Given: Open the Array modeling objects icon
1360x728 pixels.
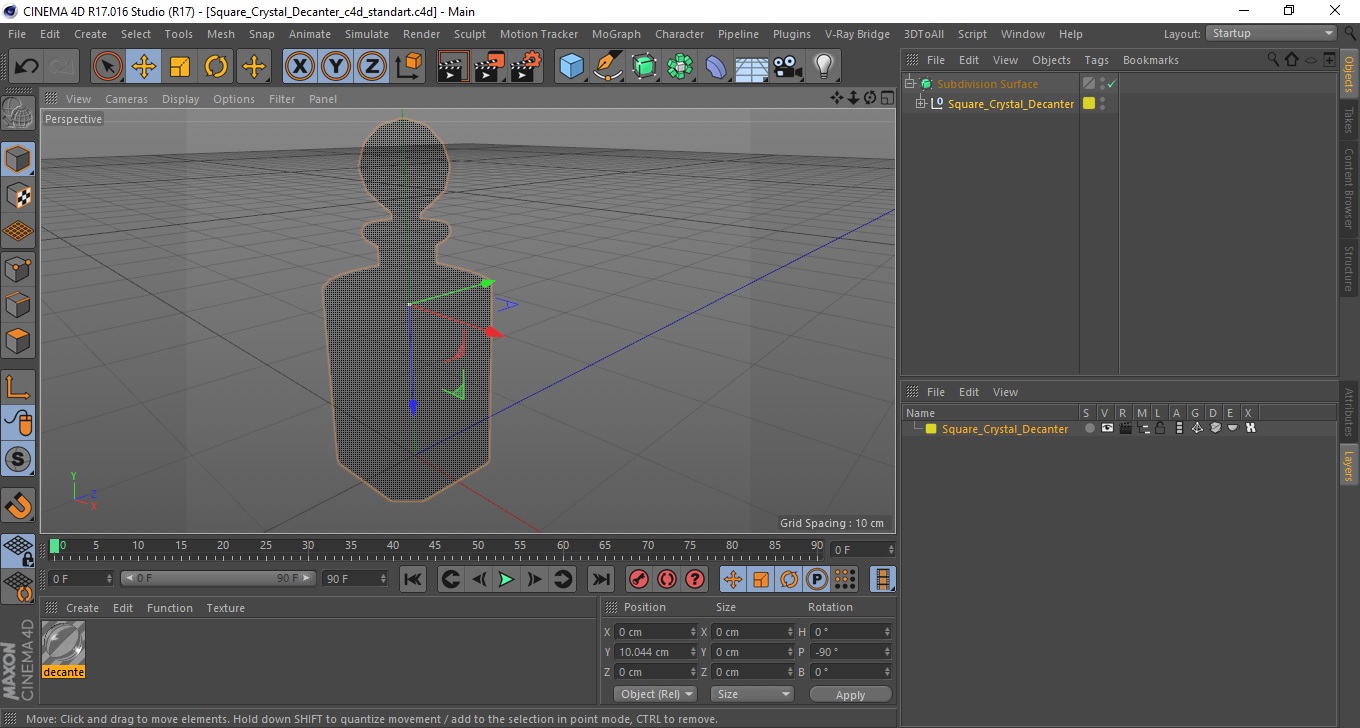Looking at the screenshot, I should coord(680,67).
